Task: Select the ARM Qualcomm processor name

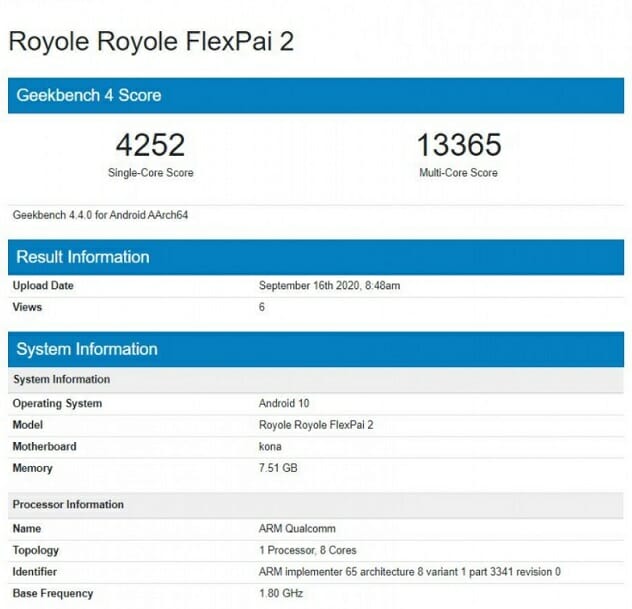Action: [x=299, y=529]
